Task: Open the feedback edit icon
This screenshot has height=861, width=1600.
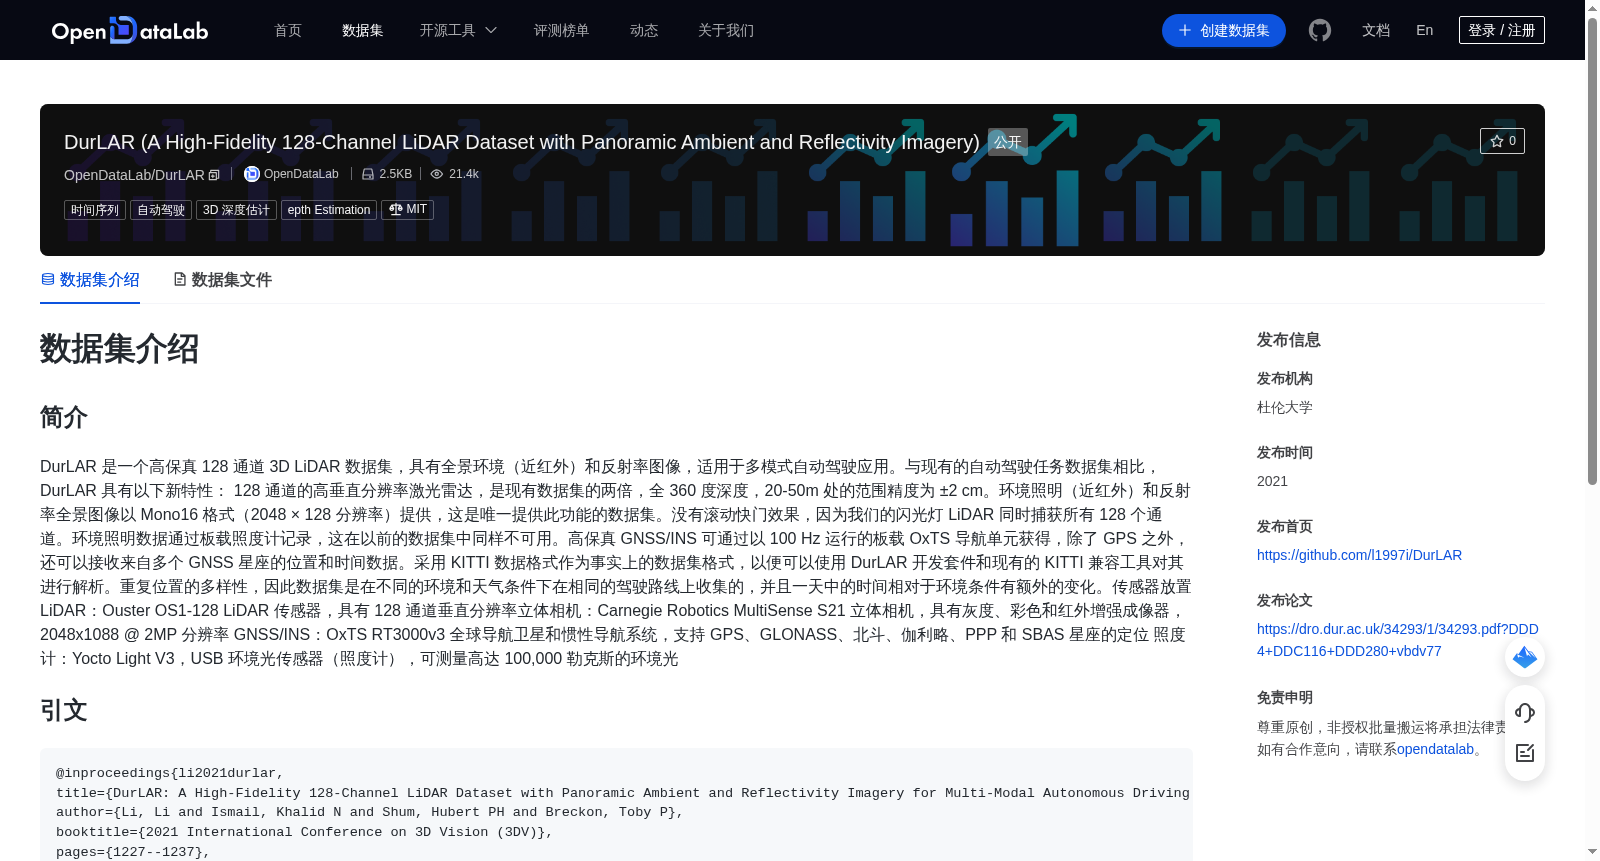Action: click(x=1525, y=753)
